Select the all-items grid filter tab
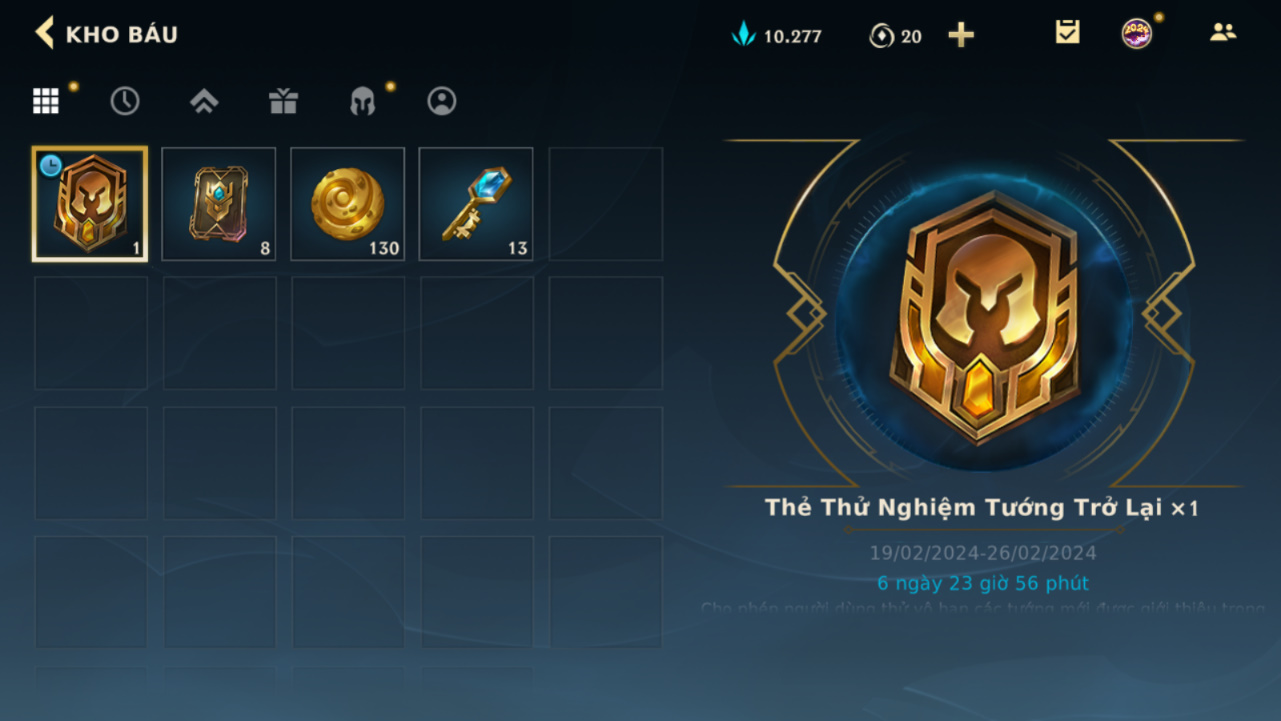This screenshot has height=721, width=1281. click(46, 101)
